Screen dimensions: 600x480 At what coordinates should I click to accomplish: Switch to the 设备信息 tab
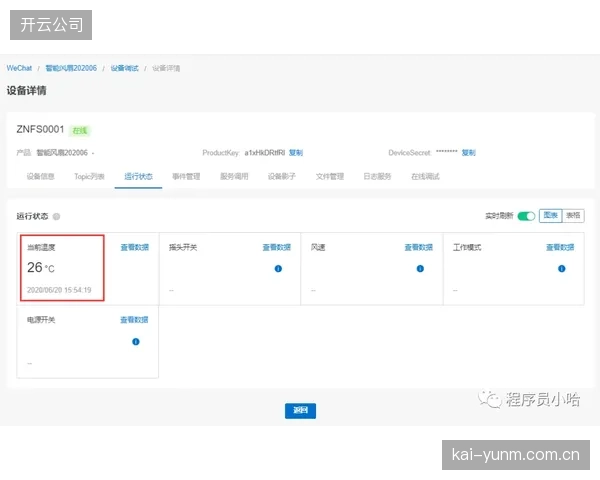tap(41, 176)
